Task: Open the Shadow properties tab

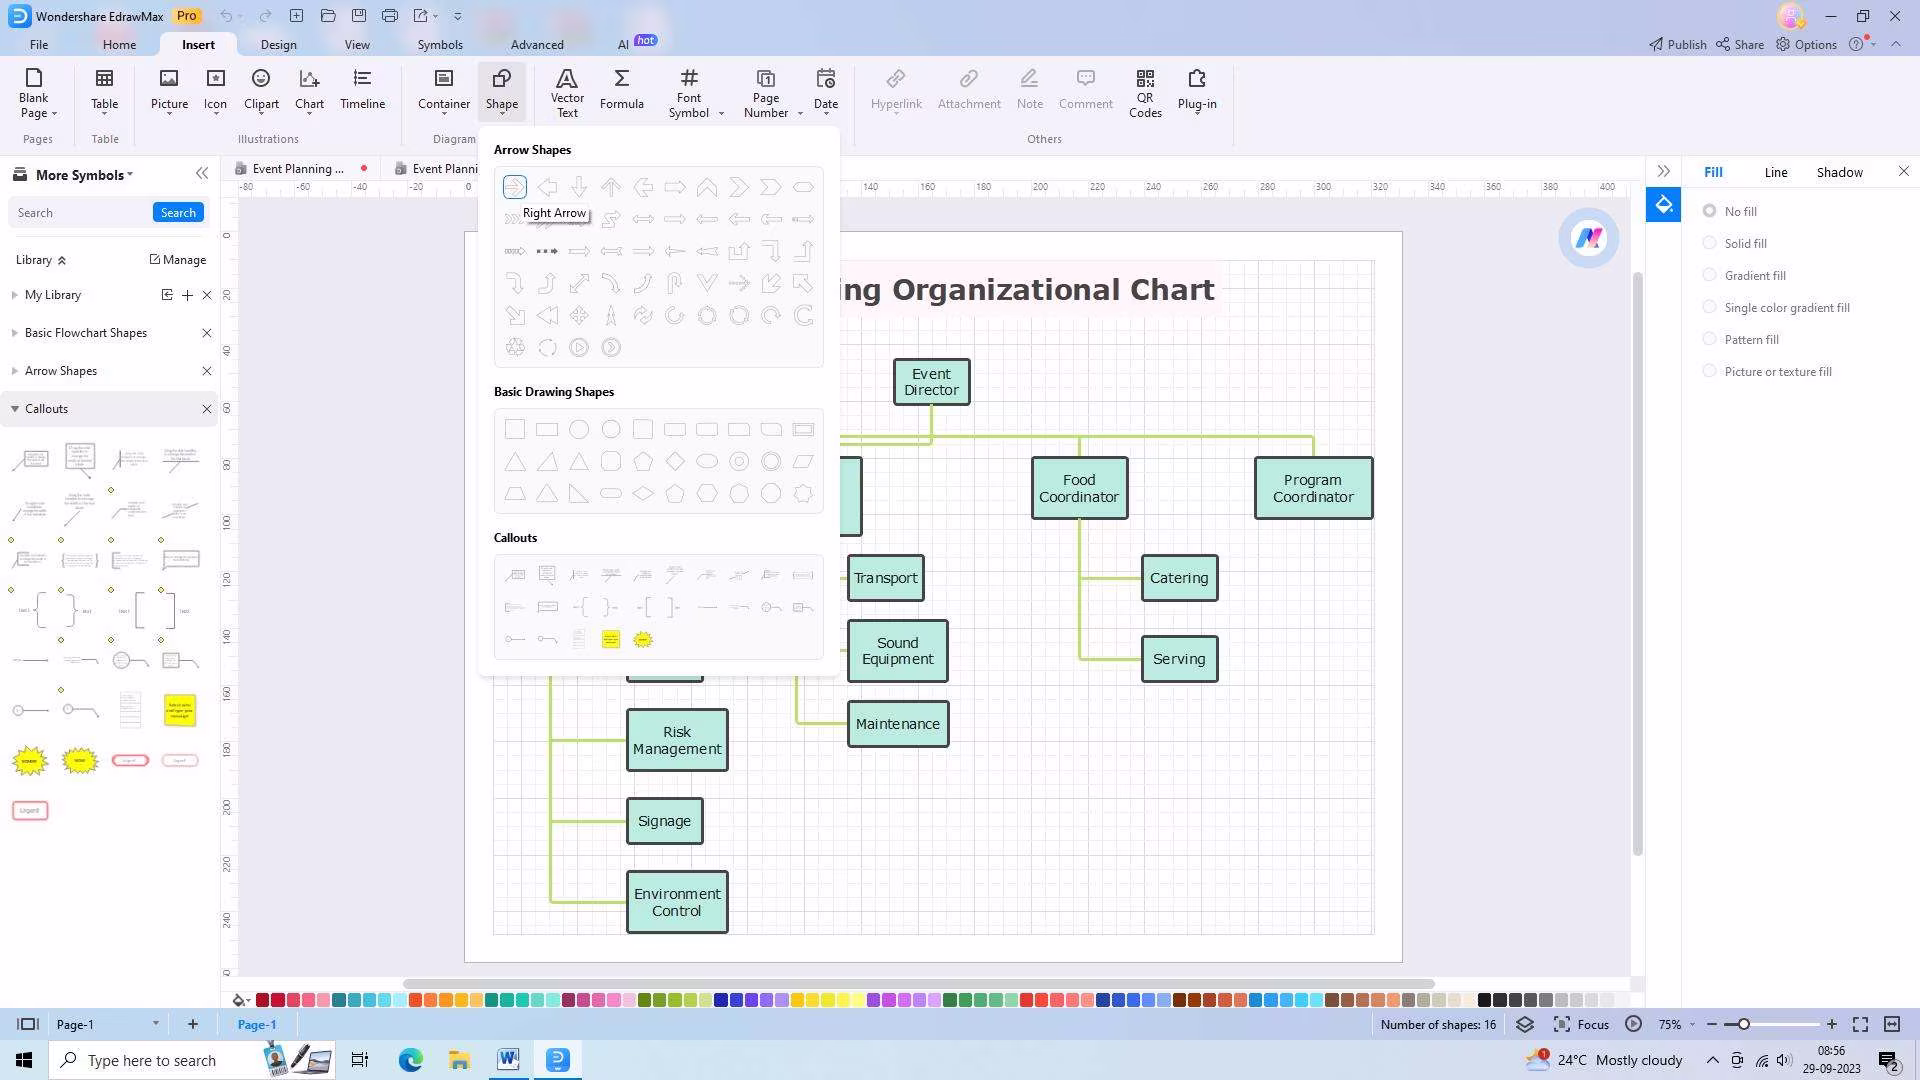Action: 1839,172
